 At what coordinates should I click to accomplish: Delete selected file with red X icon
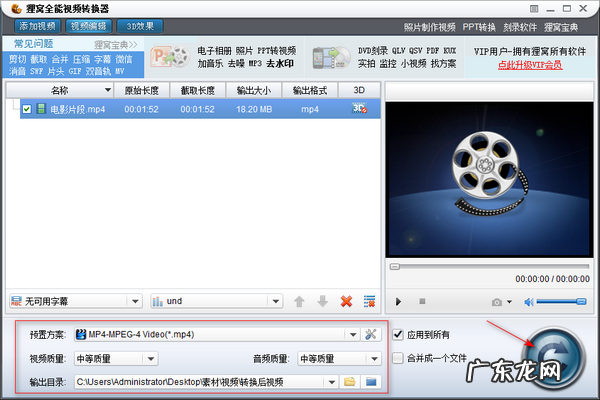click(x=347, y=301)
